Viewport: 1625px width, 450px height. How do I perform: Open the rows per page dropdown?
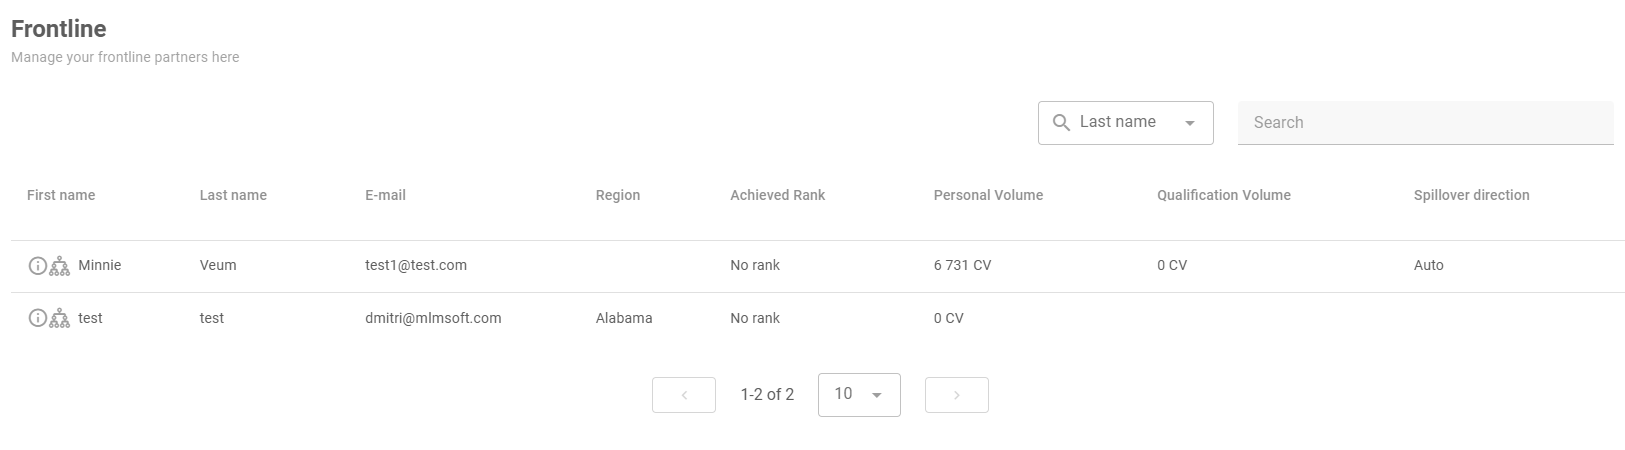tap(859, 395)
